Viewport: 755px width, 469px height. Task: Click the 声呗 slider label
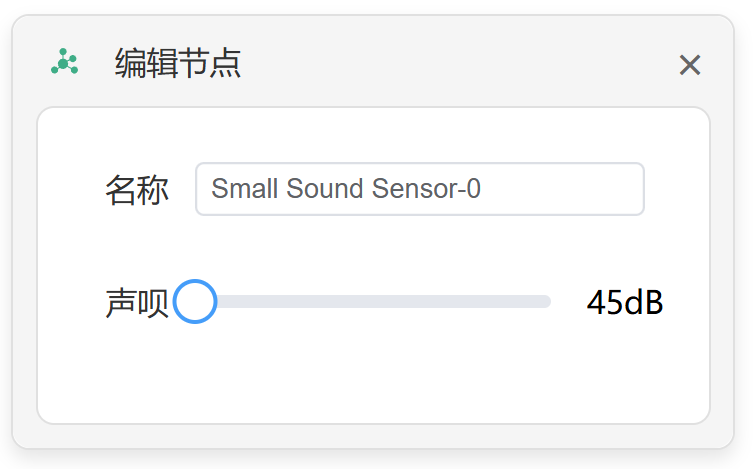click(137, 303)
